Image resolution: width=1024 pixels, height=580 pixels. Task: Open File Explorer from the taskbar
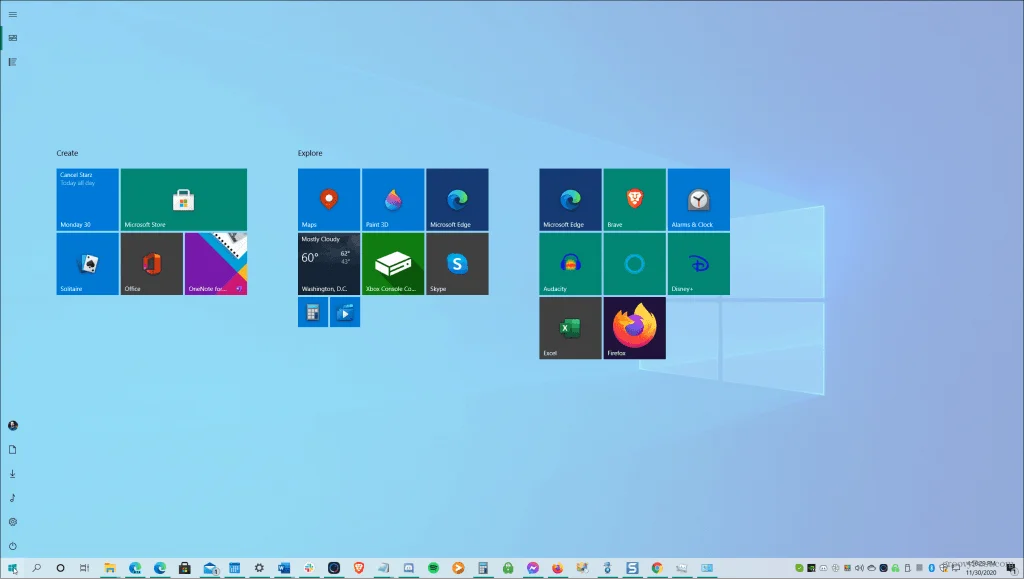pos(110,568)
